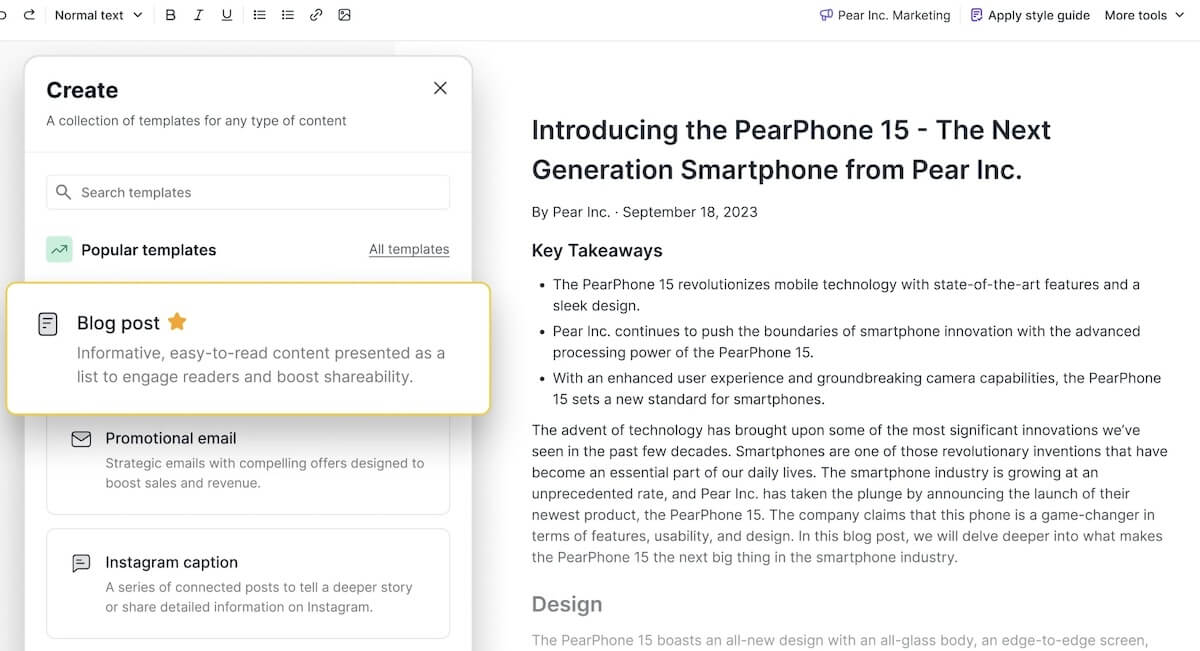The height and width of the screenshot is (651, 1200).
Task: Click the PearPhone 15 document title
Action: pos(791,150)
